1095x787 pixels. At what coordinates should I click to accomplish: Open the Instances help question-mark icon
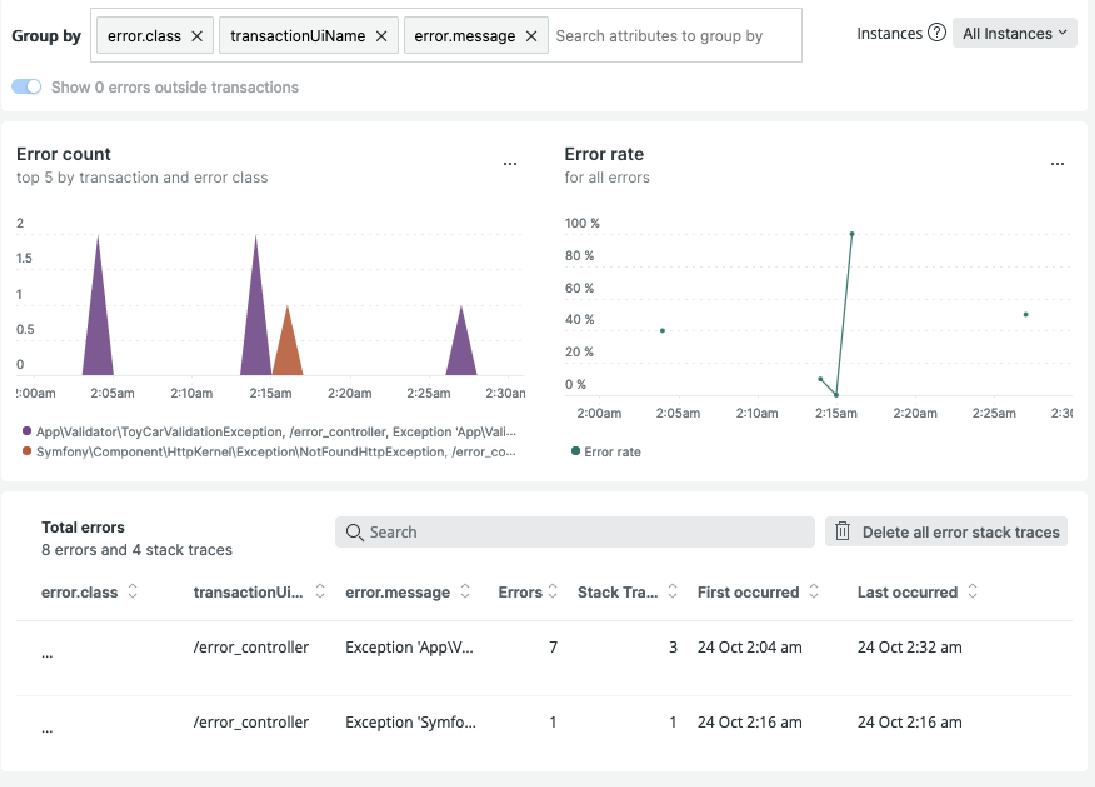(x=936, y=33)
